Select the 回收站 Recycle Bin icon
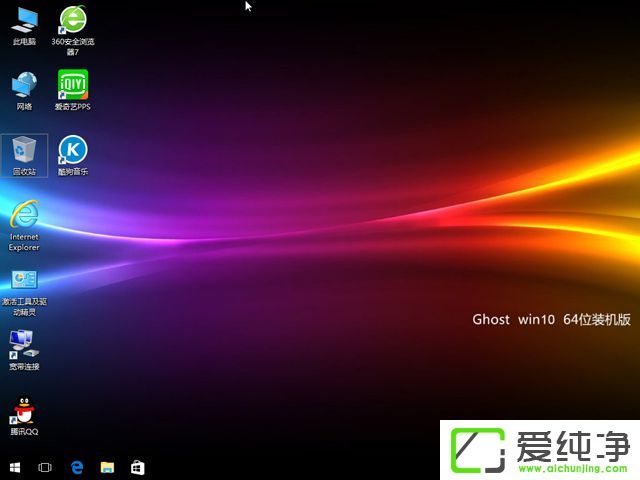This screenshot has height=480, width=640. pyautogui.click(x=24, y=151)
